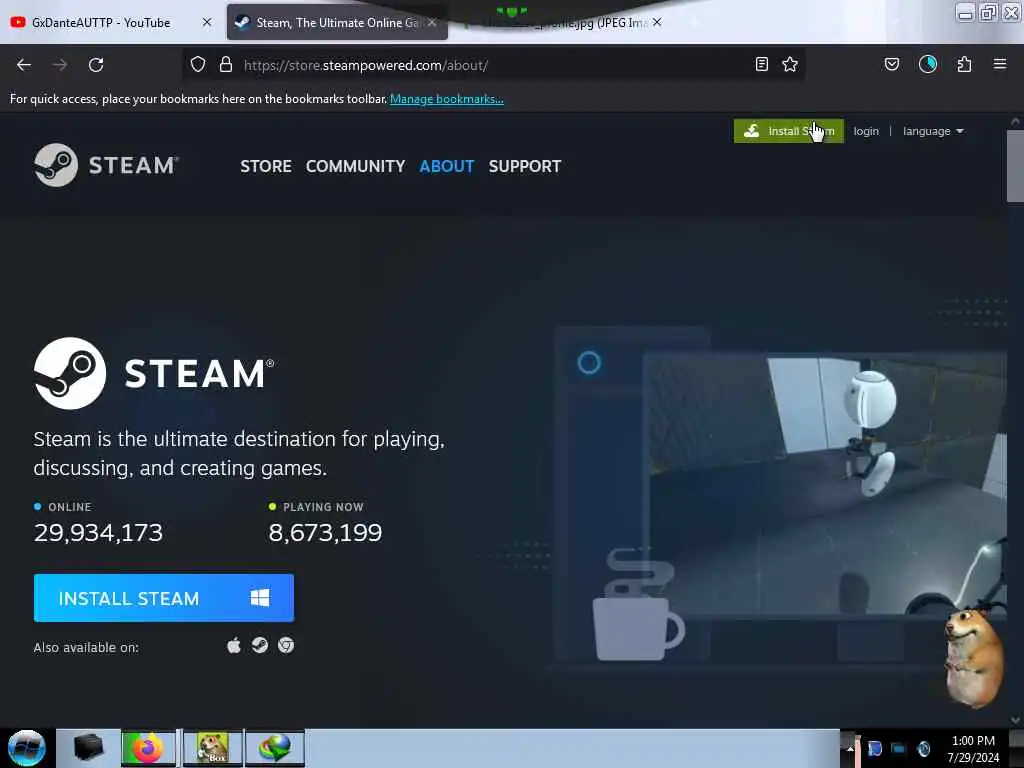Open the Windows Start orb
Viewport: 1024px width, 768px height.
tap(26, 748)
